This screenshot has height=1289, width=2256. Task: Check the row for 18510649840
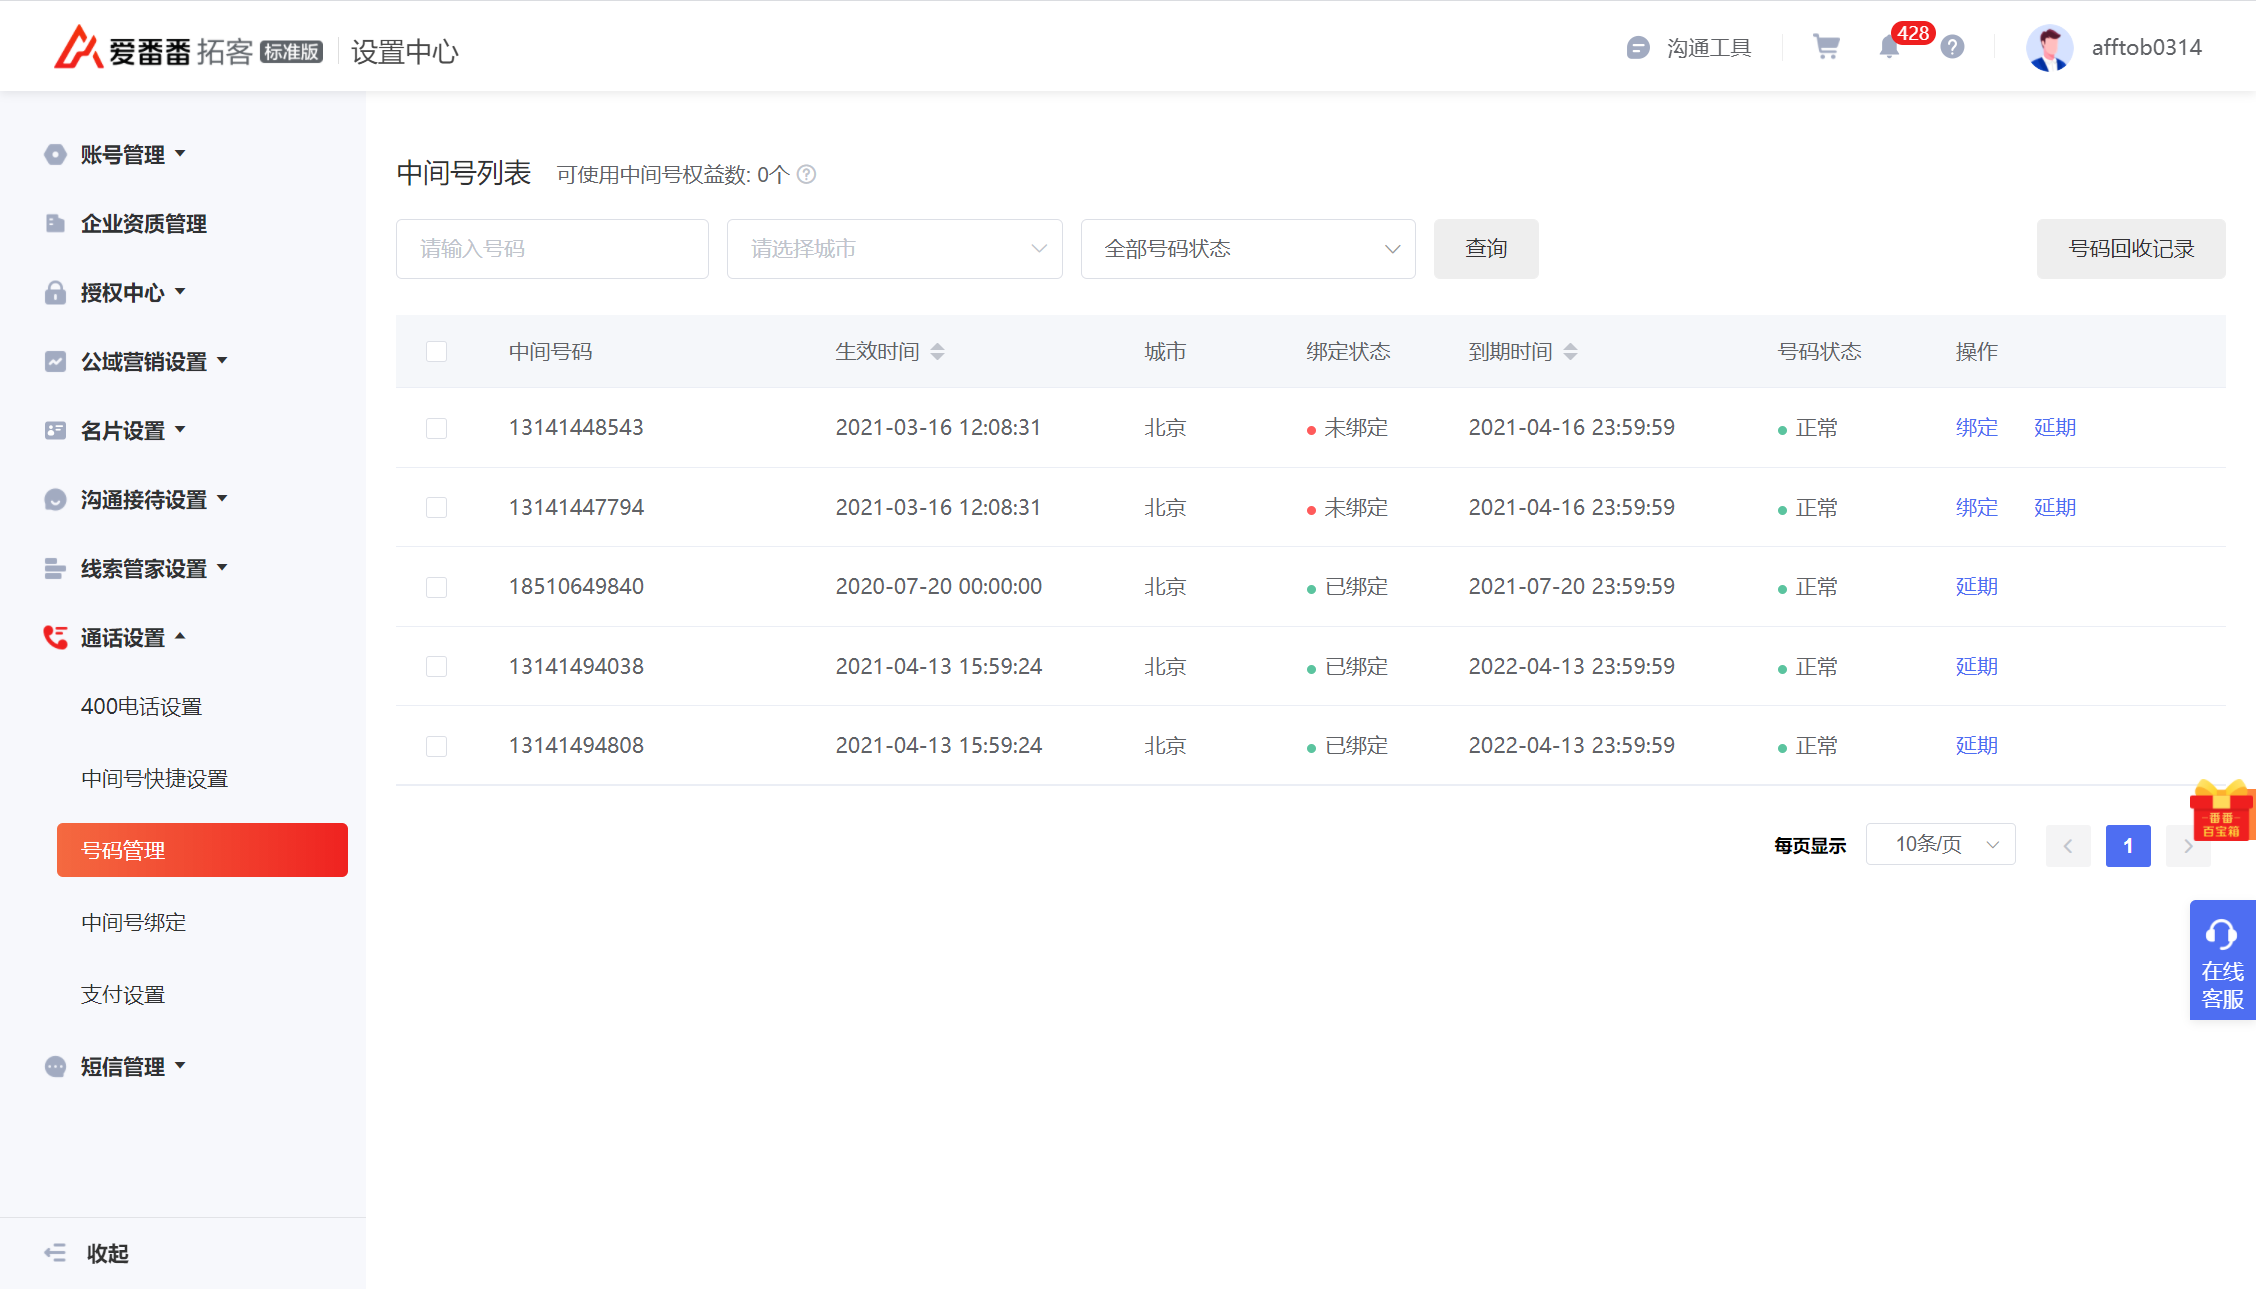click(436, 587)
